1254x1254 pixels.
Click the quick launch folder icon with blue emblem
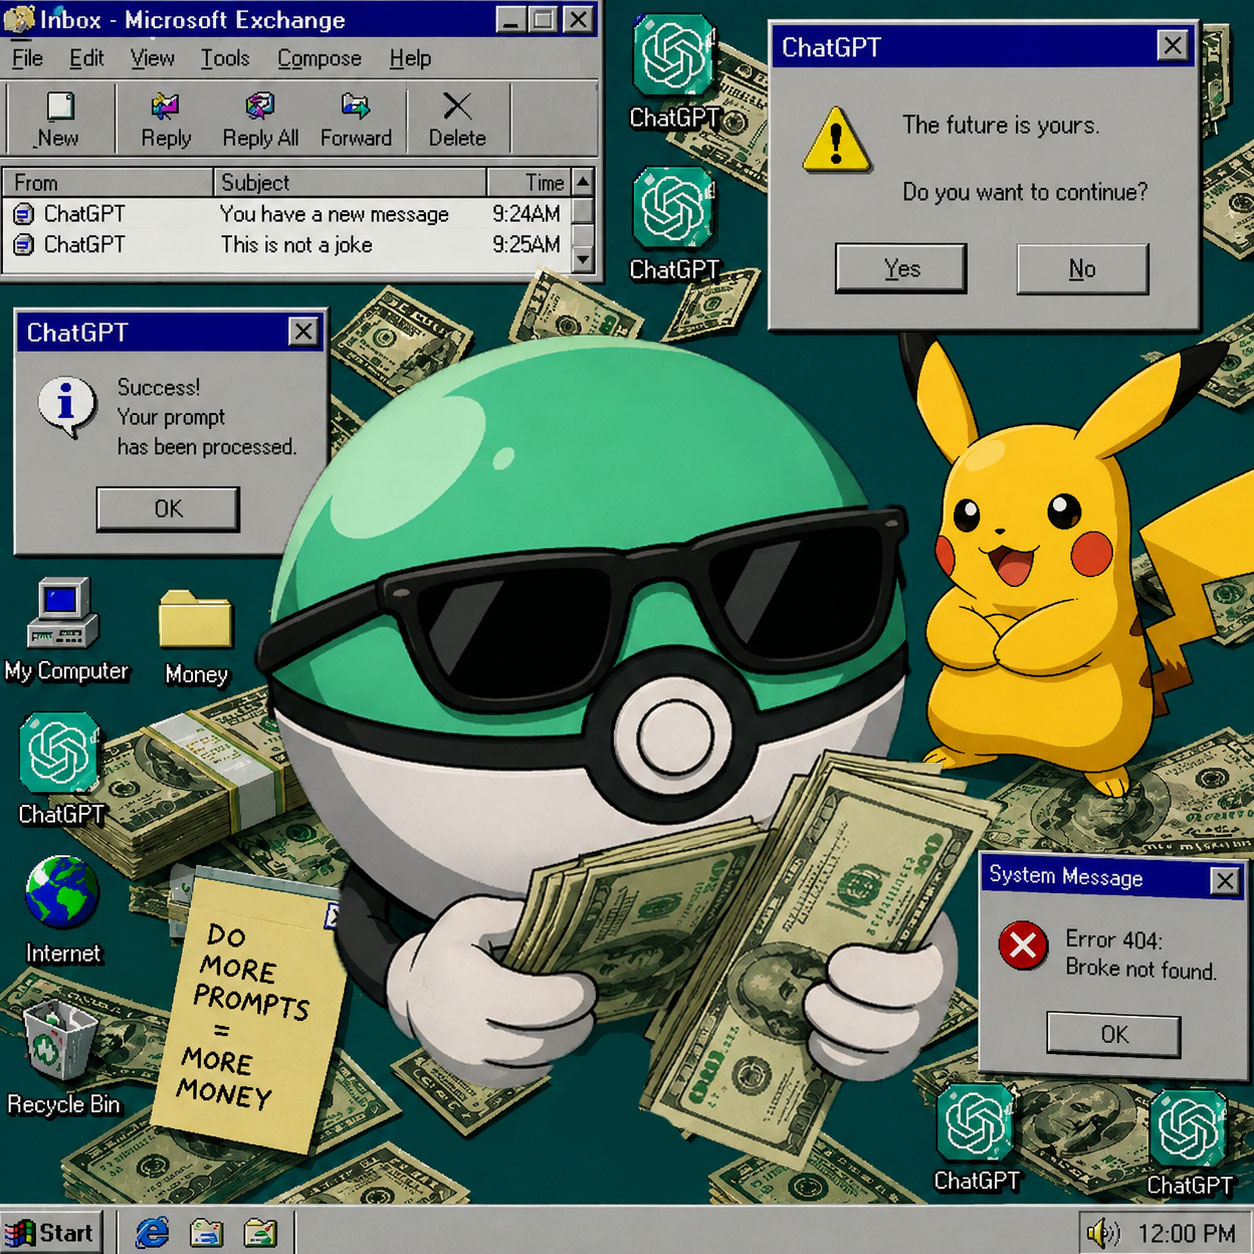click(x=206, y=1232)
